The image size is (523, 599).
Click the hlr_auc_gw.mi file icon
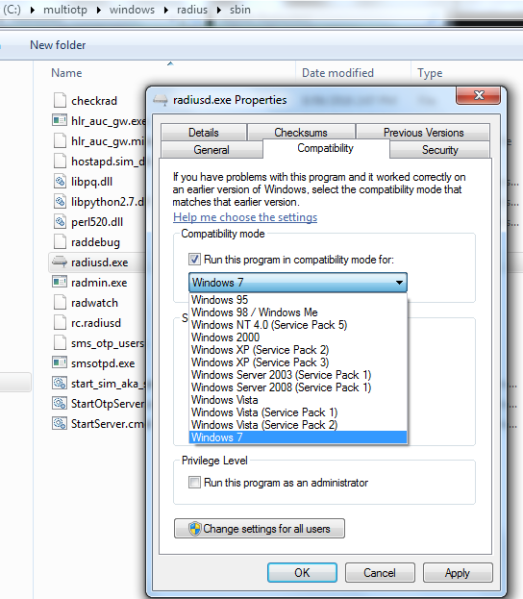point(60,141)
